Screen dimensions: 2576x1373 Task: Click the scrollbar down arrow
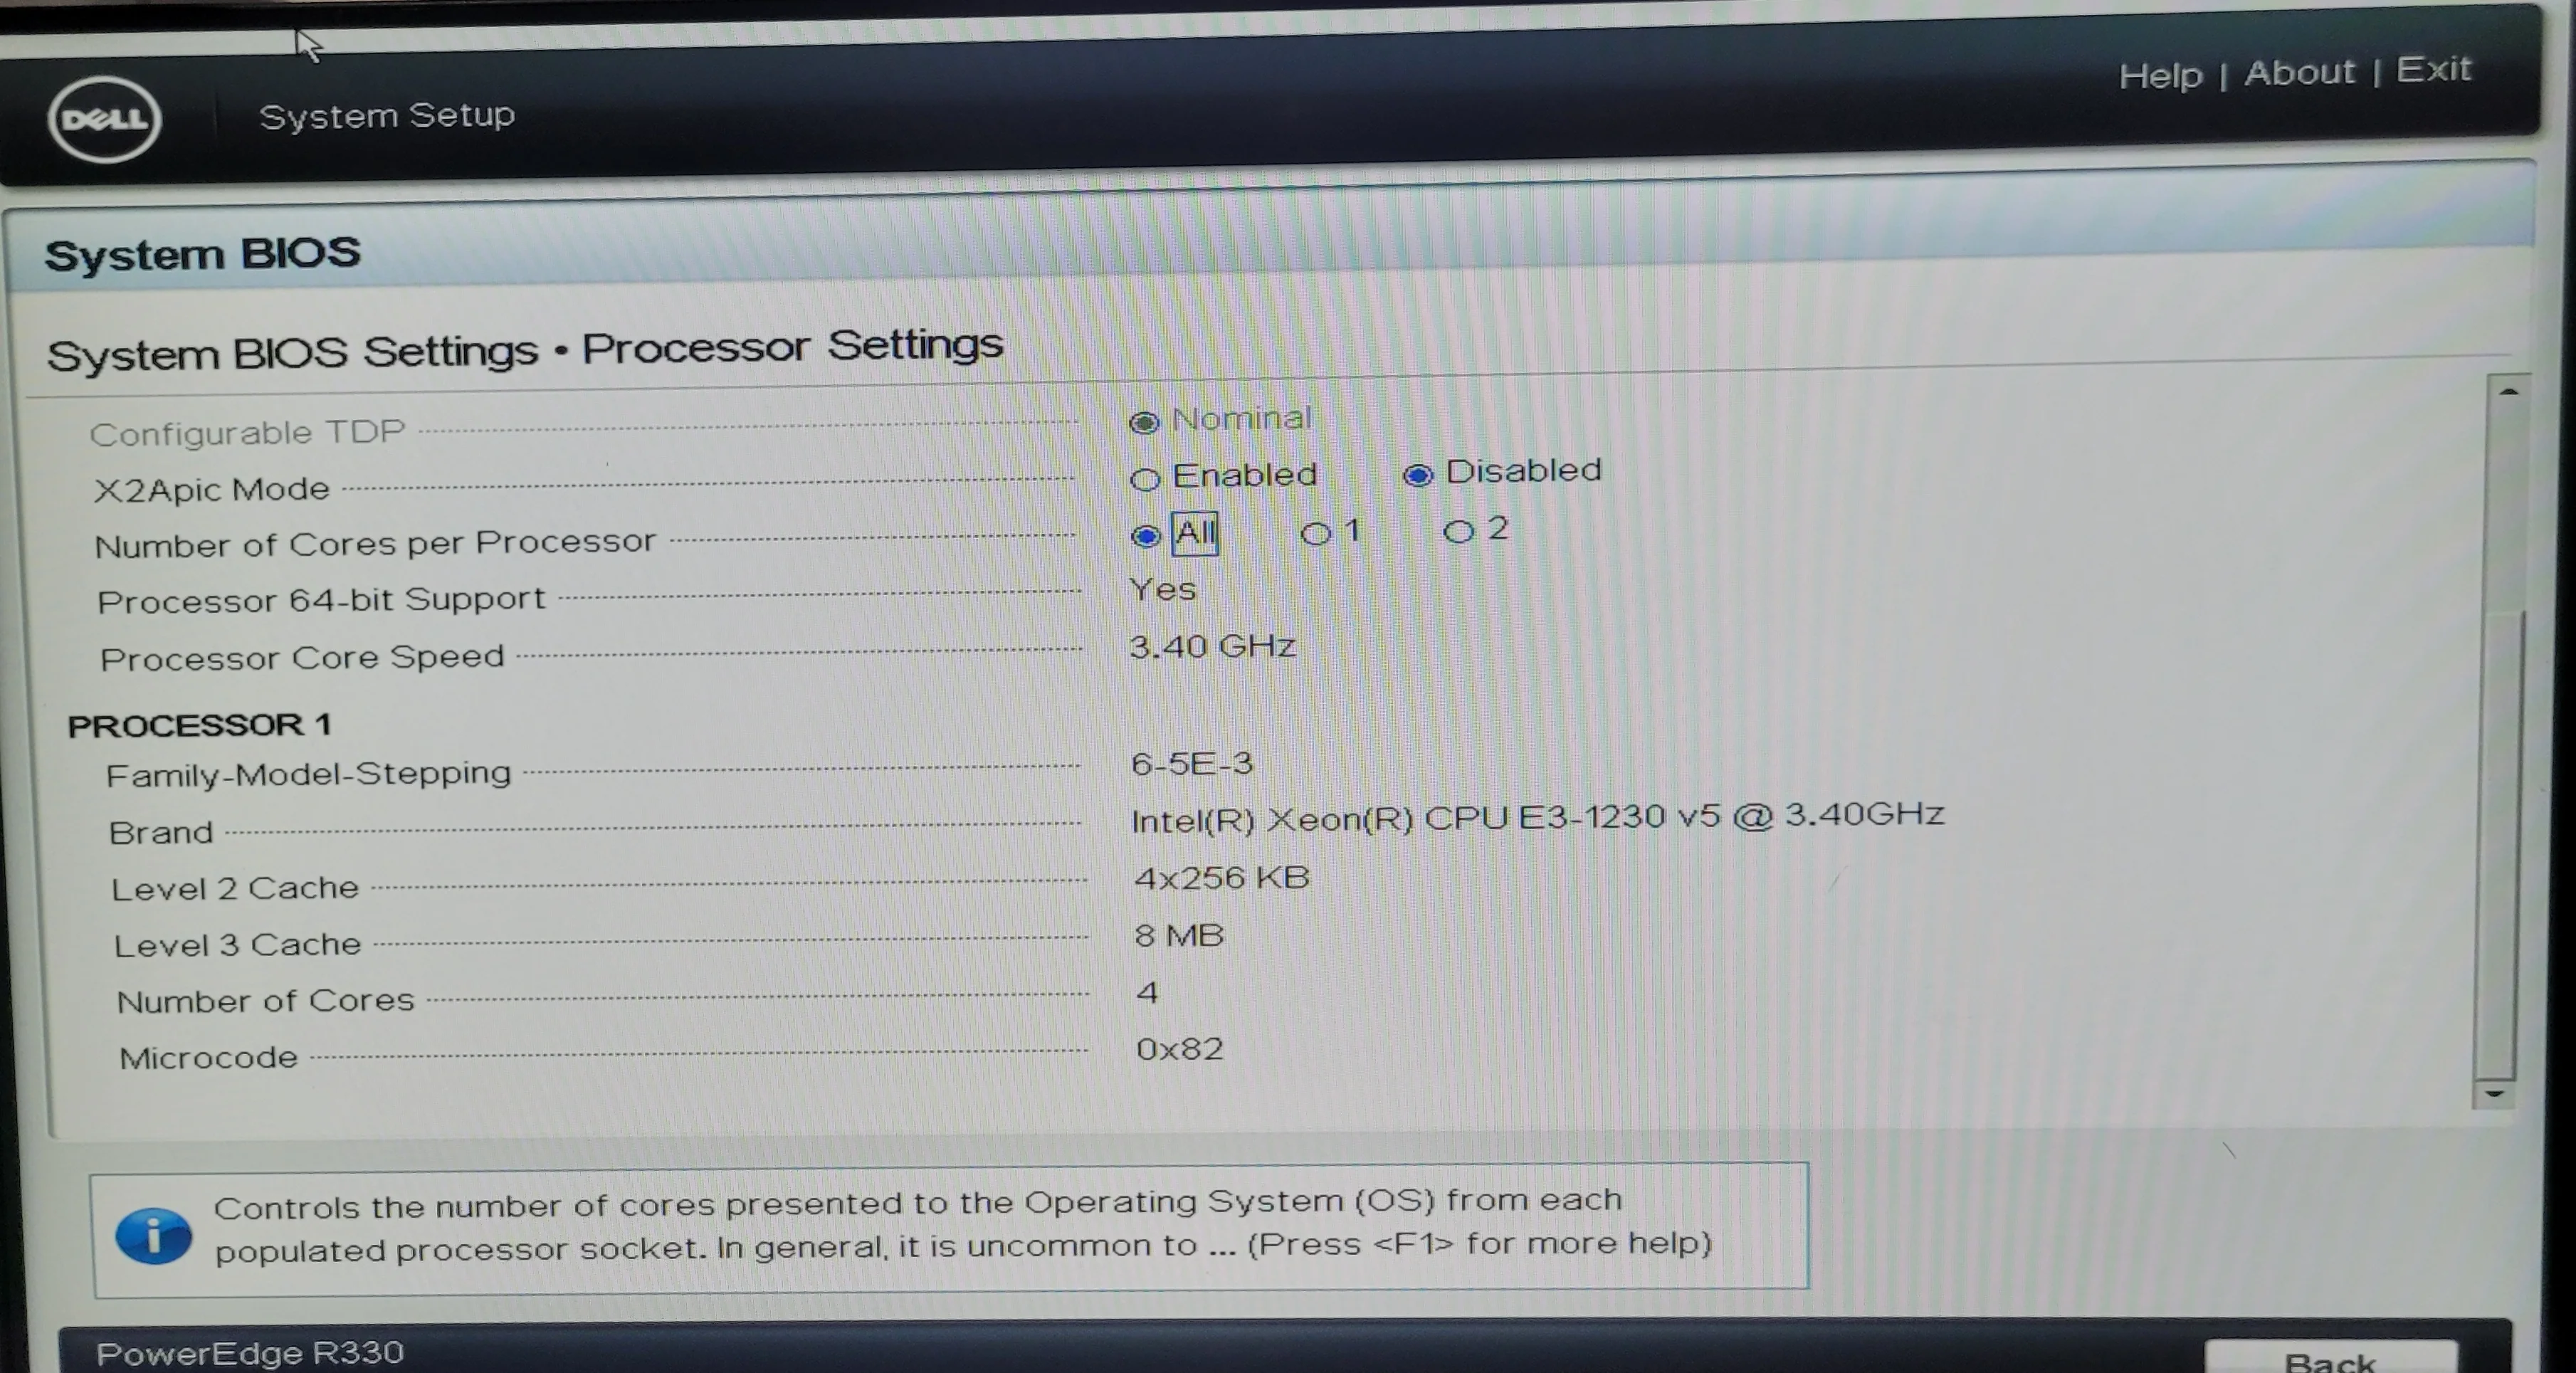(2494, 1094)
